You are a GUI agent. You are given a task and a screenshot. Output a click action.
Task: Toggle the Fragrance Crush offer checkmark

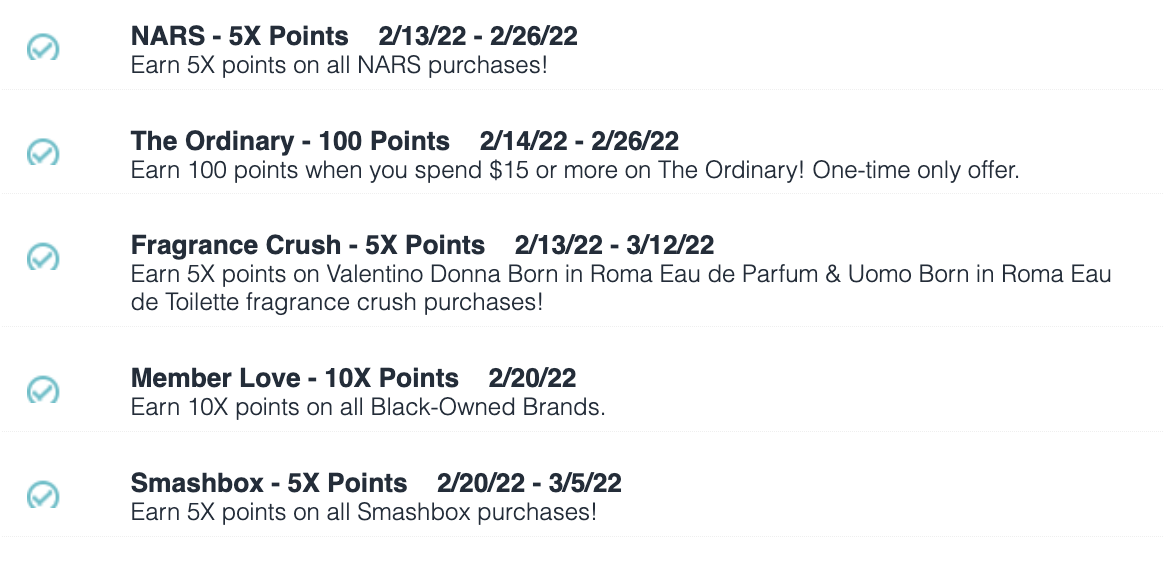[43, 257]
